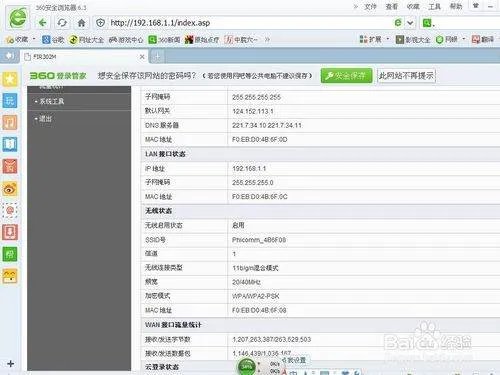Reload the page with the refresh icon

pyautogui.click(x=62, y=23)
